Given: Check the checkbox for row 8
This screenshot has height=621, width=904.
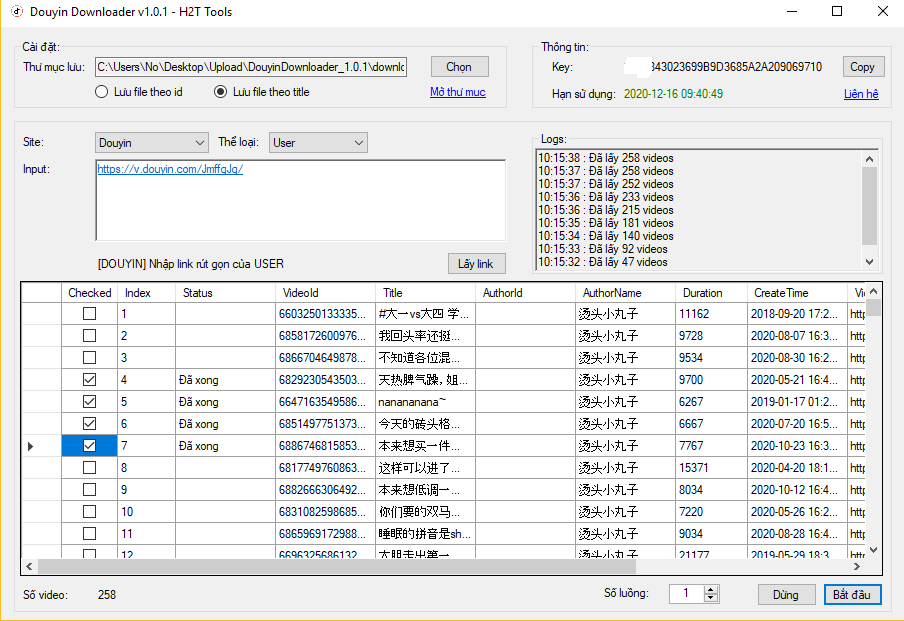Looking at the screenshot, I should click(x=89, y=468).
